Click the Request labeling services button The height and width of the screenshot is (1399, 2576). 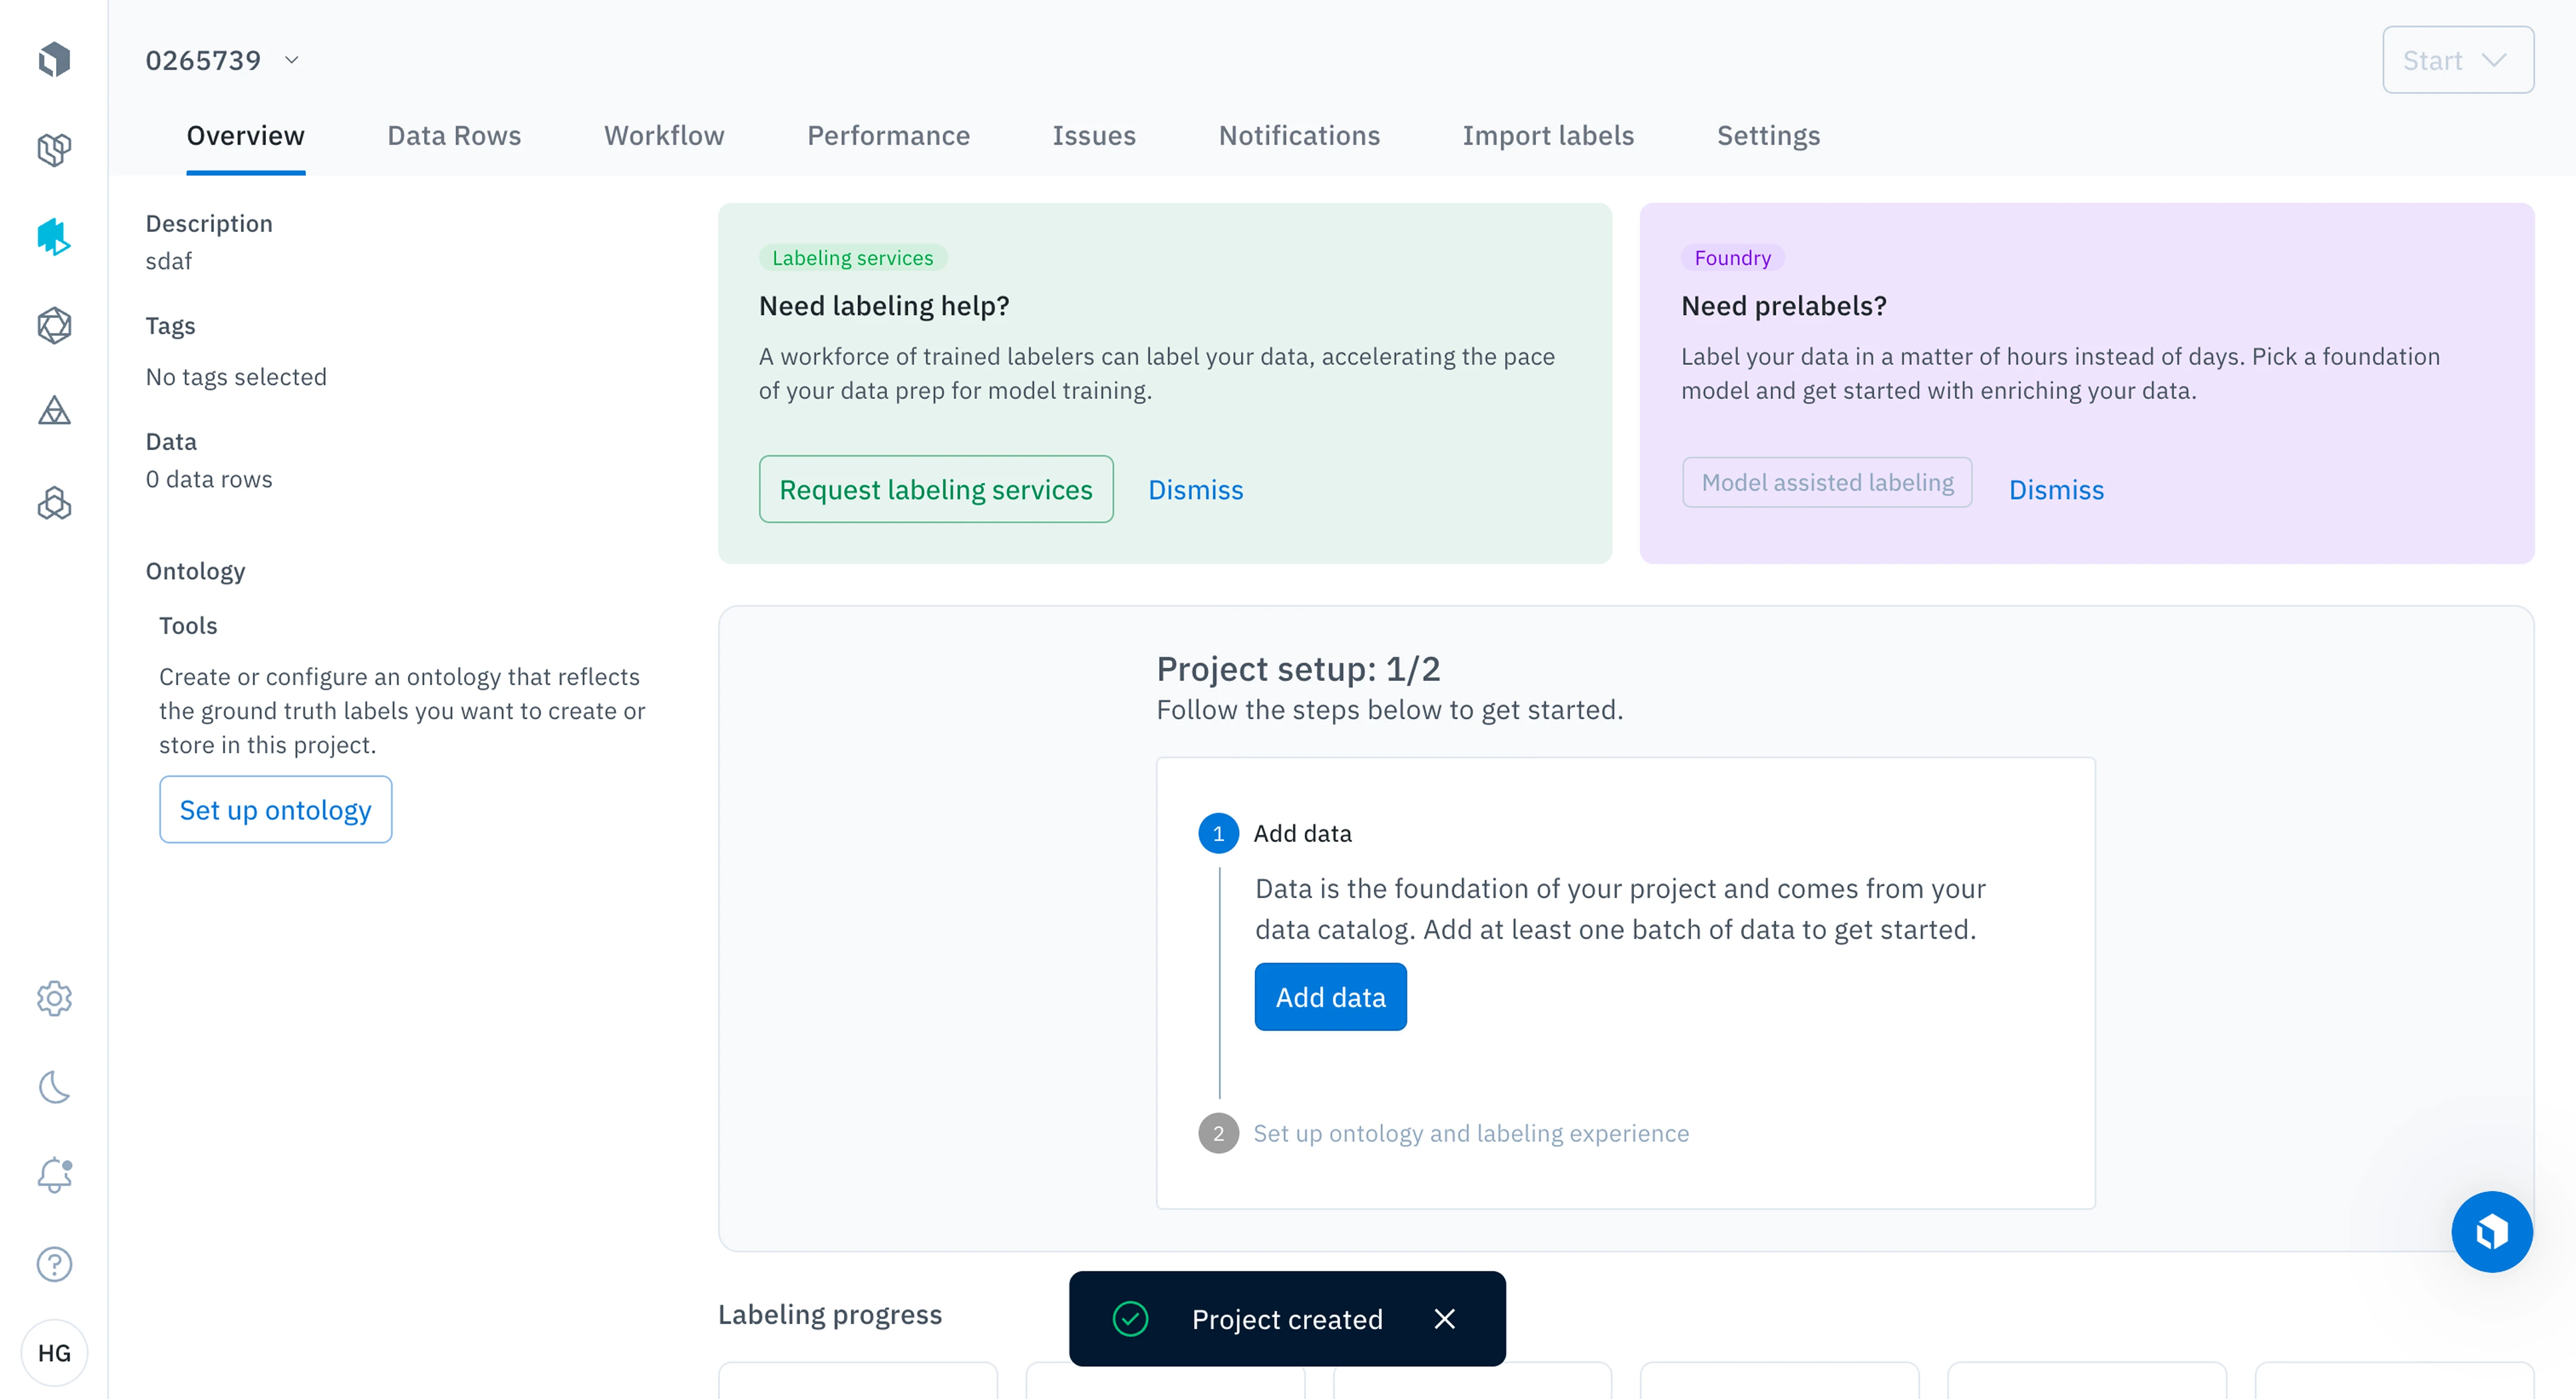pyautogui.click(x=935, y=489)
